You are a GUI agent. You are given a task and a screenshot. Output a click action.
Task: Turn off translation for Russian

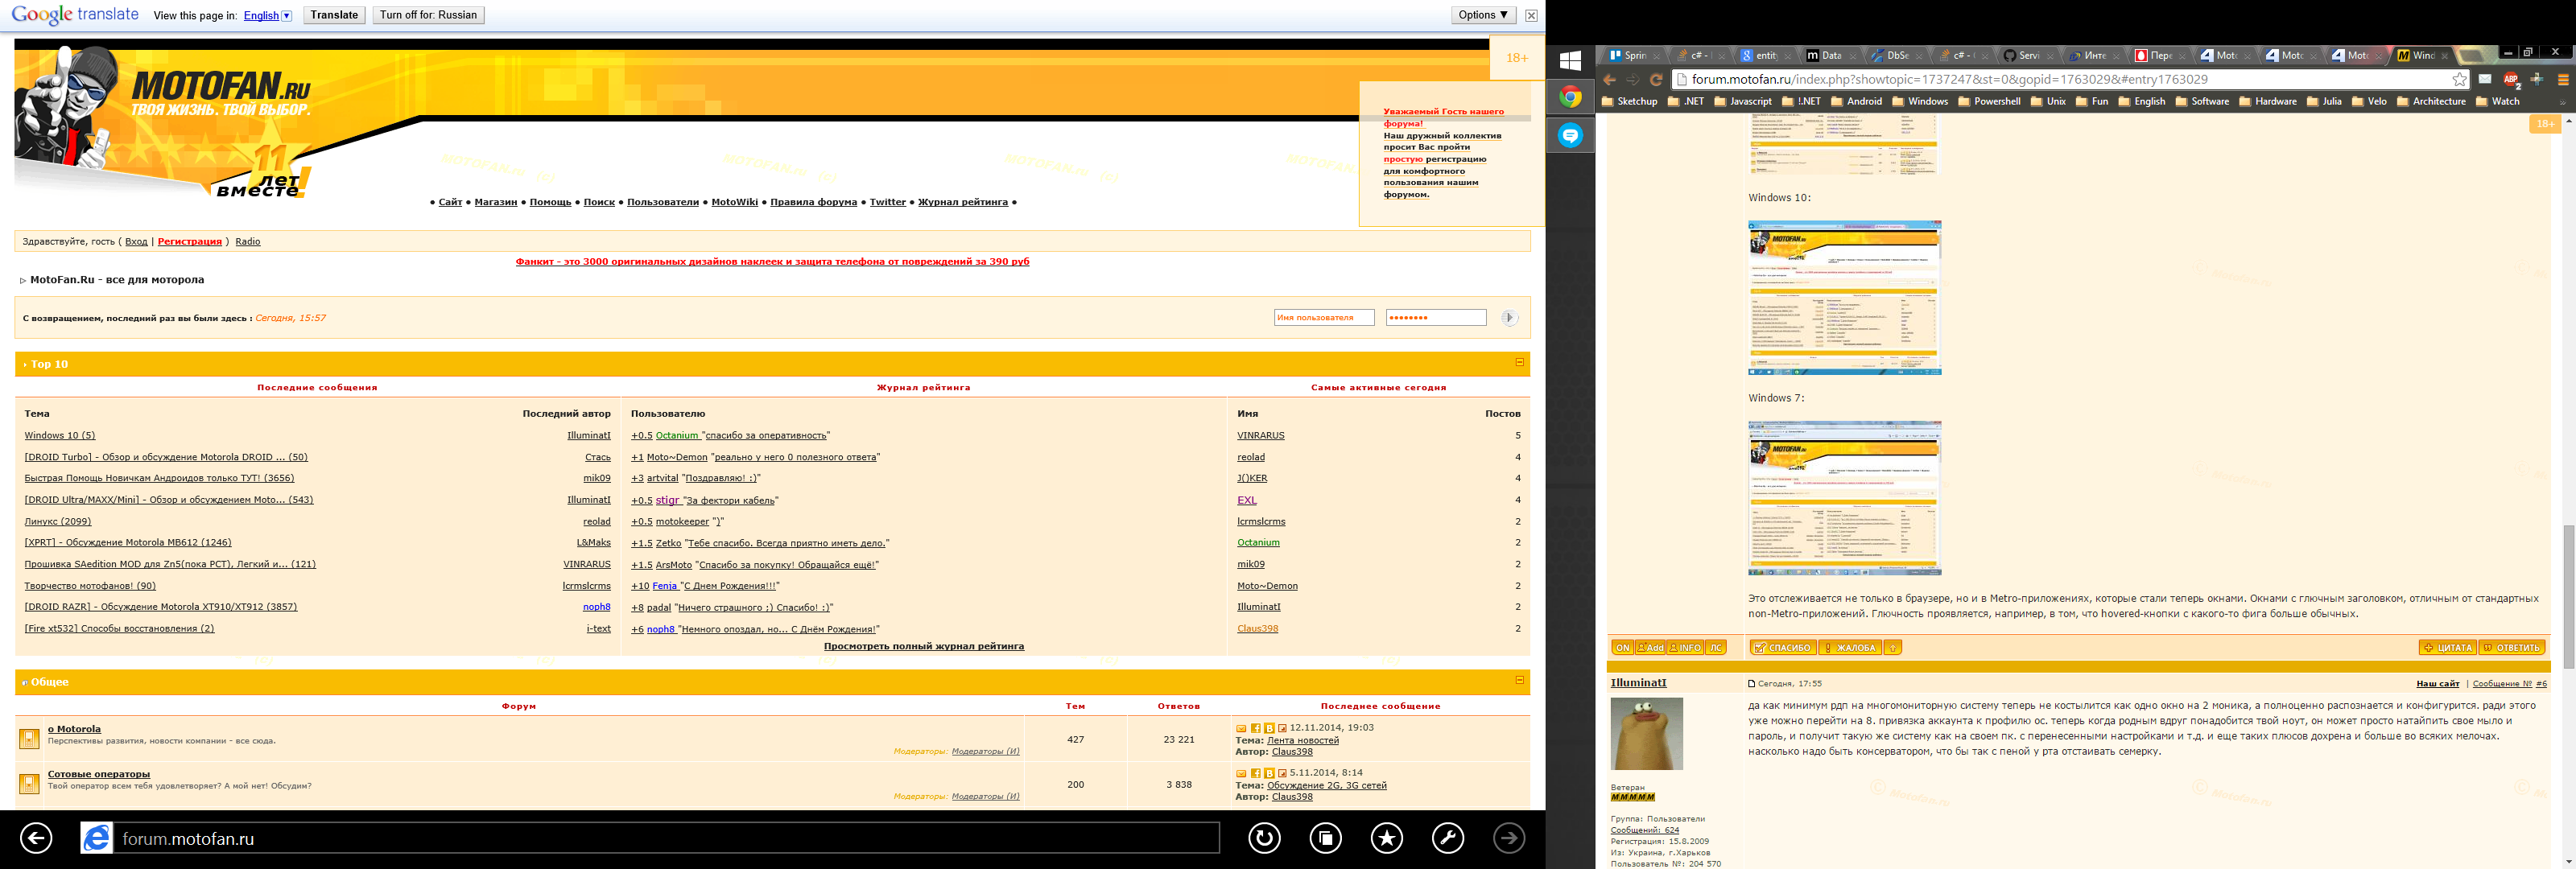click(x=428, y=15)
